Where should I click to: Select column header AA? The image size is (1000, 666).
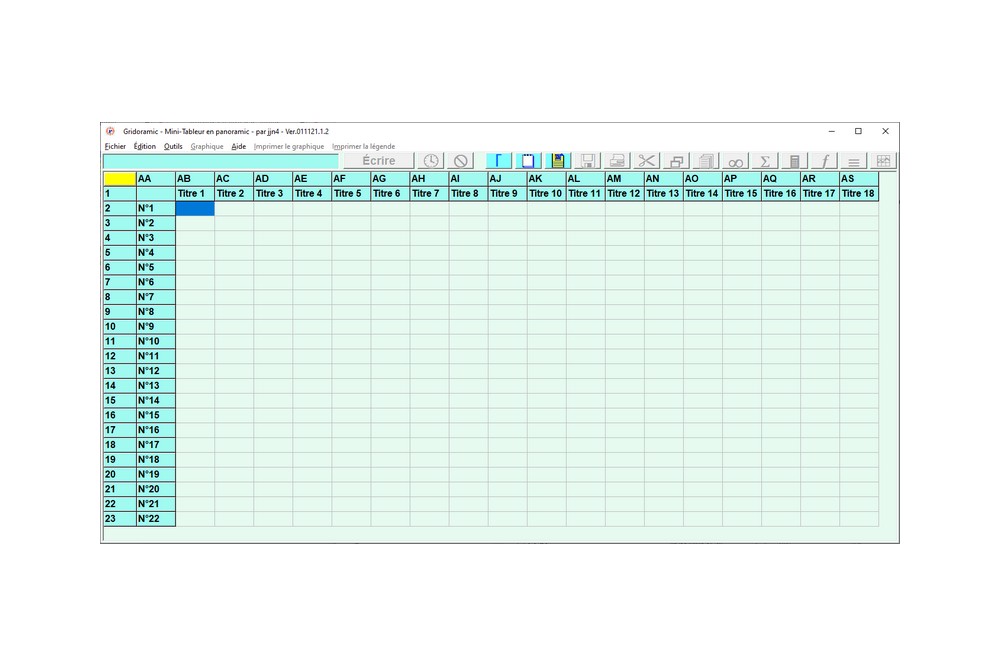[156, 179]
